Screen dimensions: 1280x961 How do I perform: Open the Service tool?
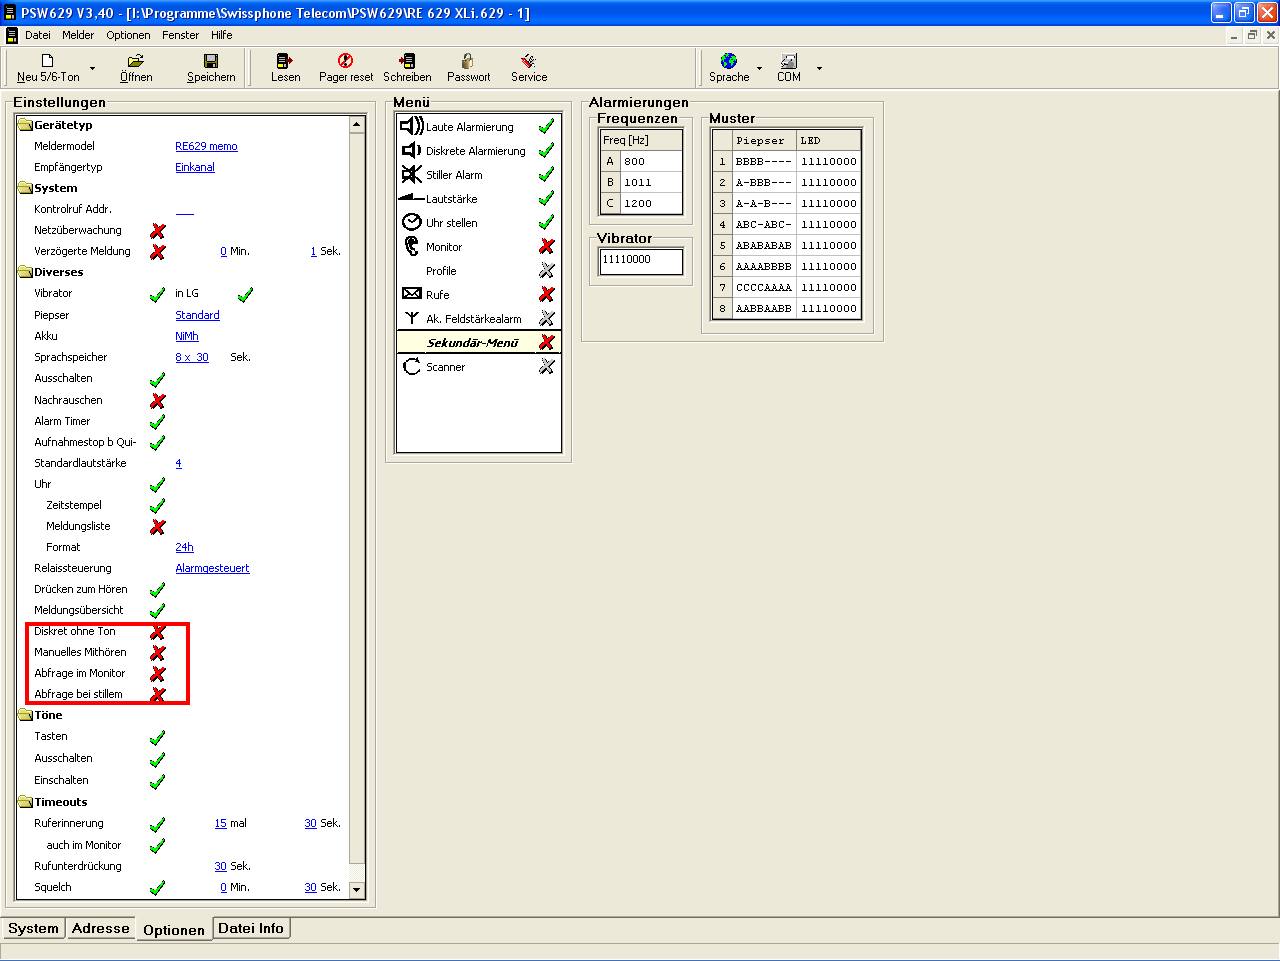pyautogui.click(x=529, y=61)
